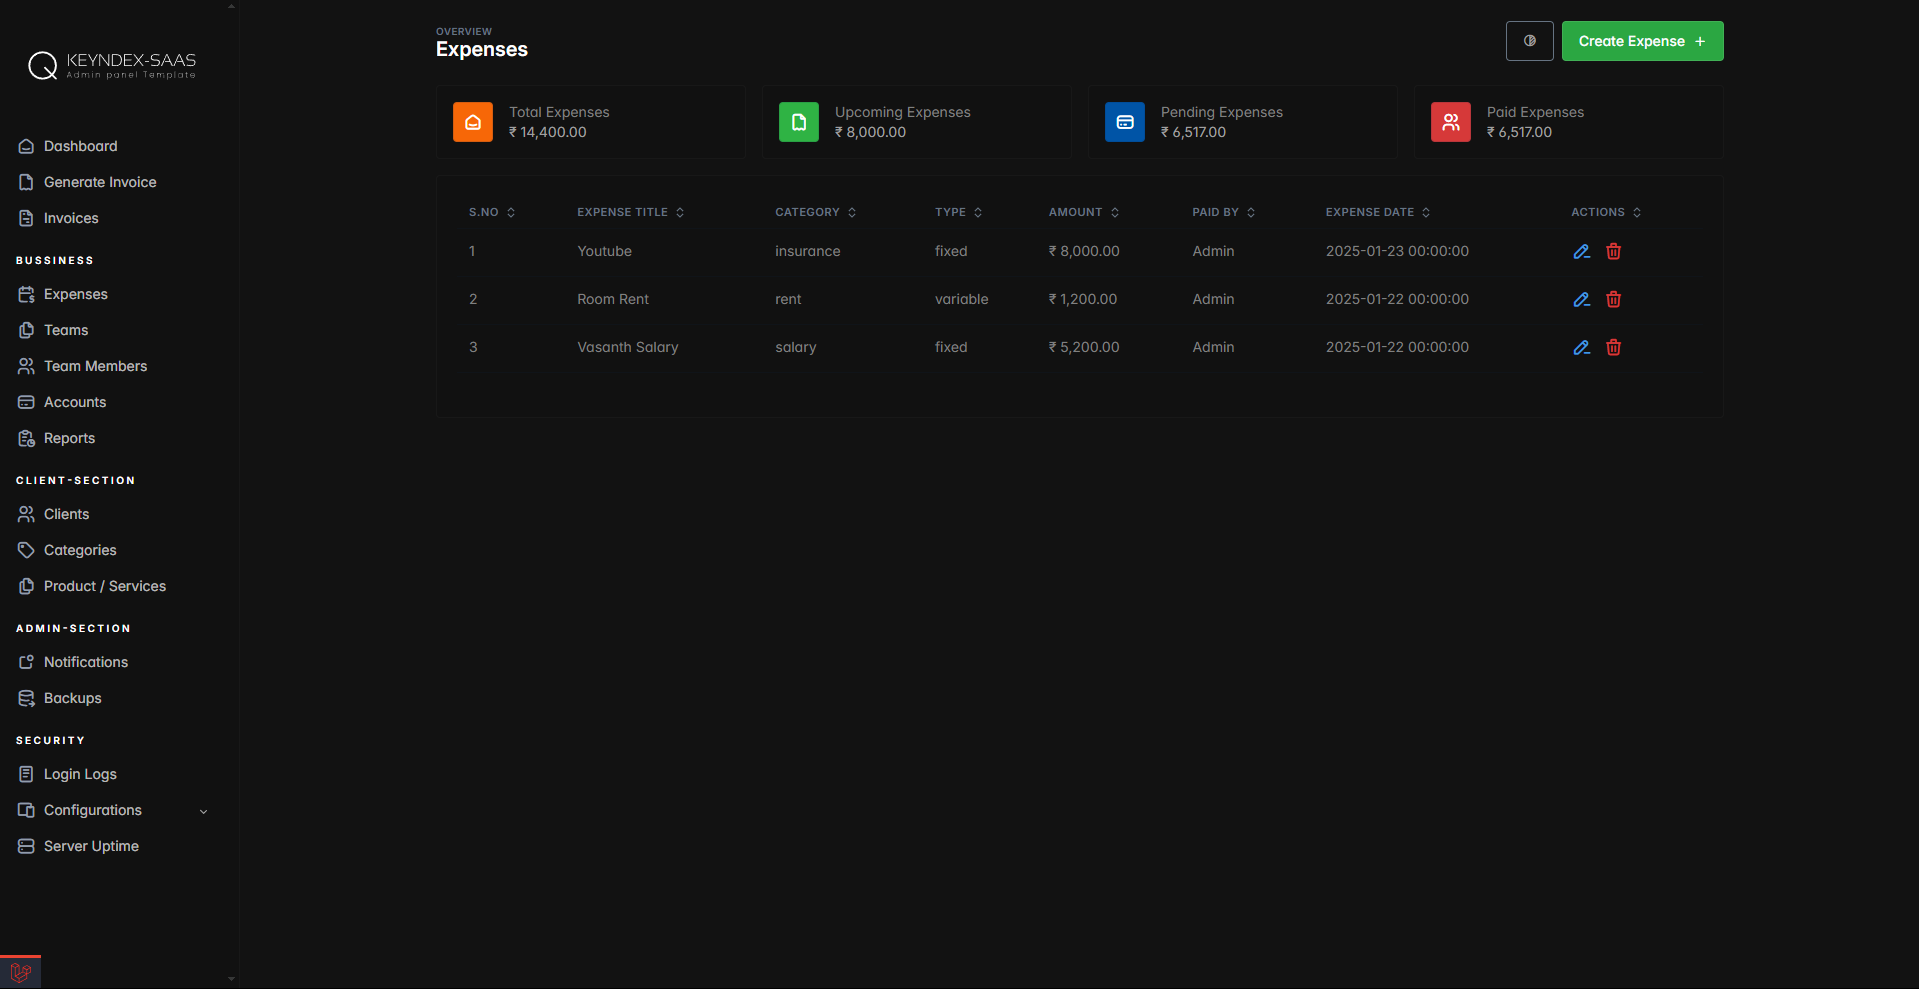
Task: Click the sidebar scrollbar down arrow
Action: pyautogui.click(x=231, y=979)
